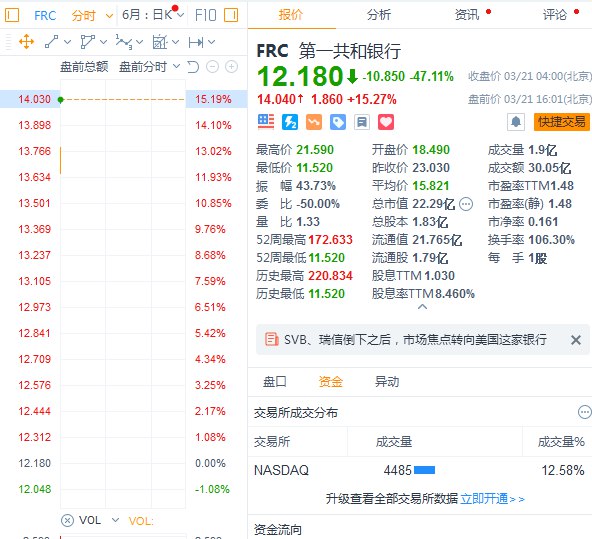Click the 14.030 price axis marker

click(34, 99)
